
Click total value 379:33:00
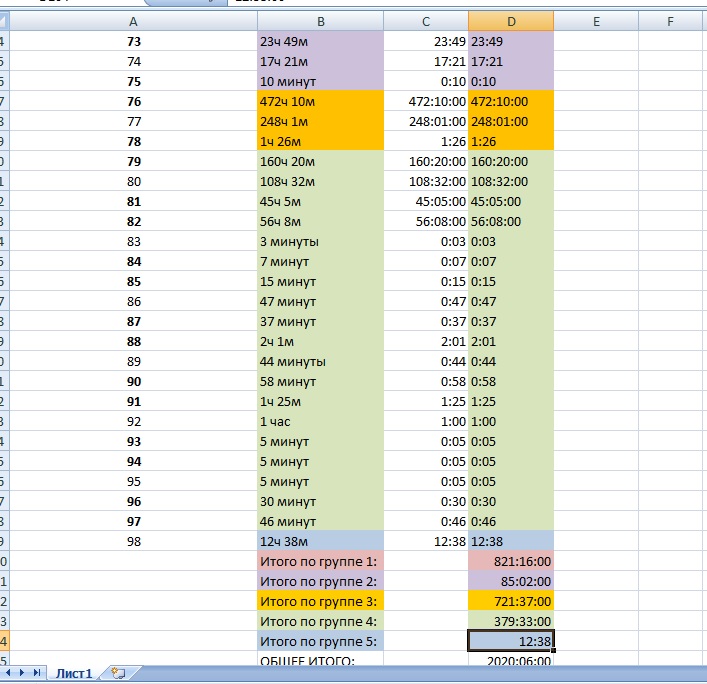click(x=511, y=621)
